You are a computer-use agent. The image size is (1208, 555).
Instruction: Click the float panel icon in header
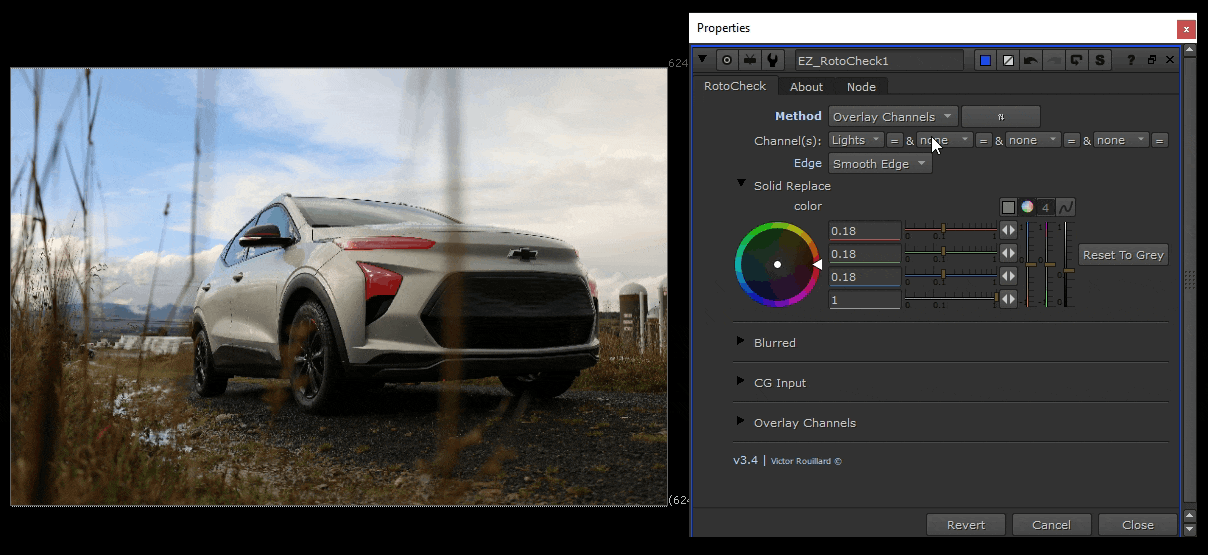(1152, 60)
